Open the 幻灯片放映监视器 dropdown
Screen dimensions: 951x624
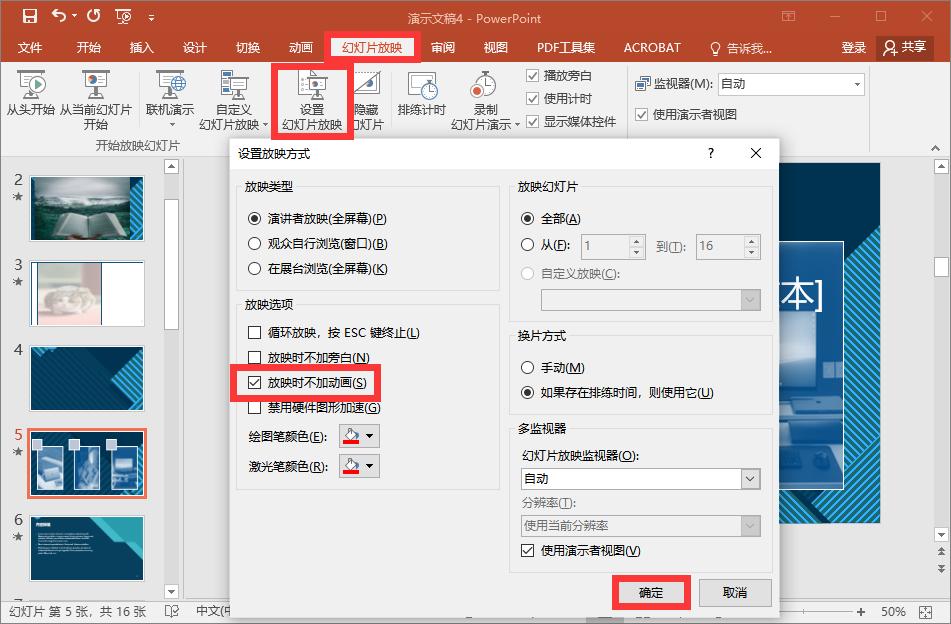[x=753, y=479]
